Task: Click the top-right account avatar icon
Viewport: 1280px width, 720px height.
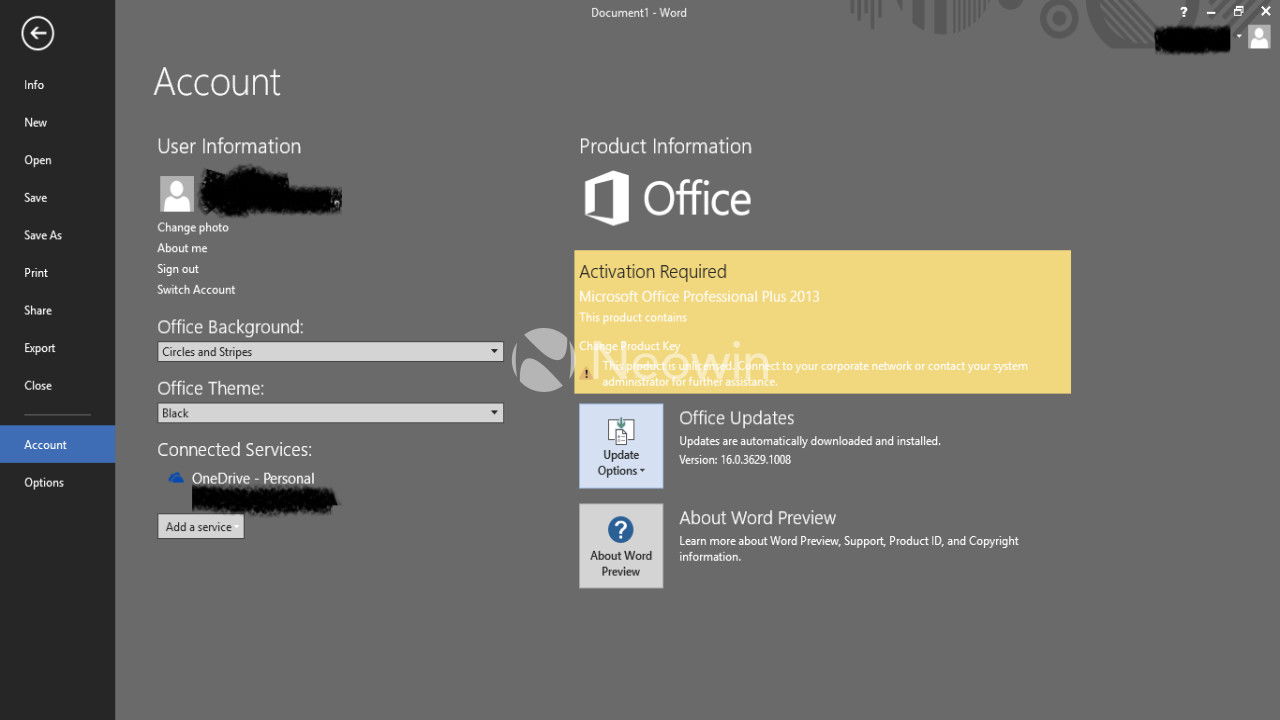Action: click(1259, 37)
